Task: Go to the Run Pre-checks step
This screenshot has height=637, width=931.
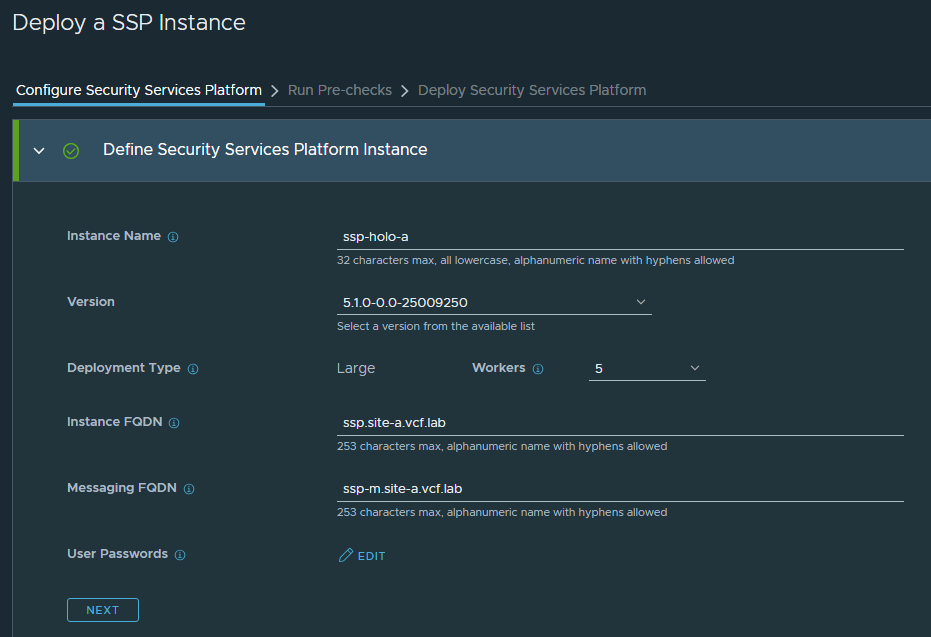Action: point(339,90)
